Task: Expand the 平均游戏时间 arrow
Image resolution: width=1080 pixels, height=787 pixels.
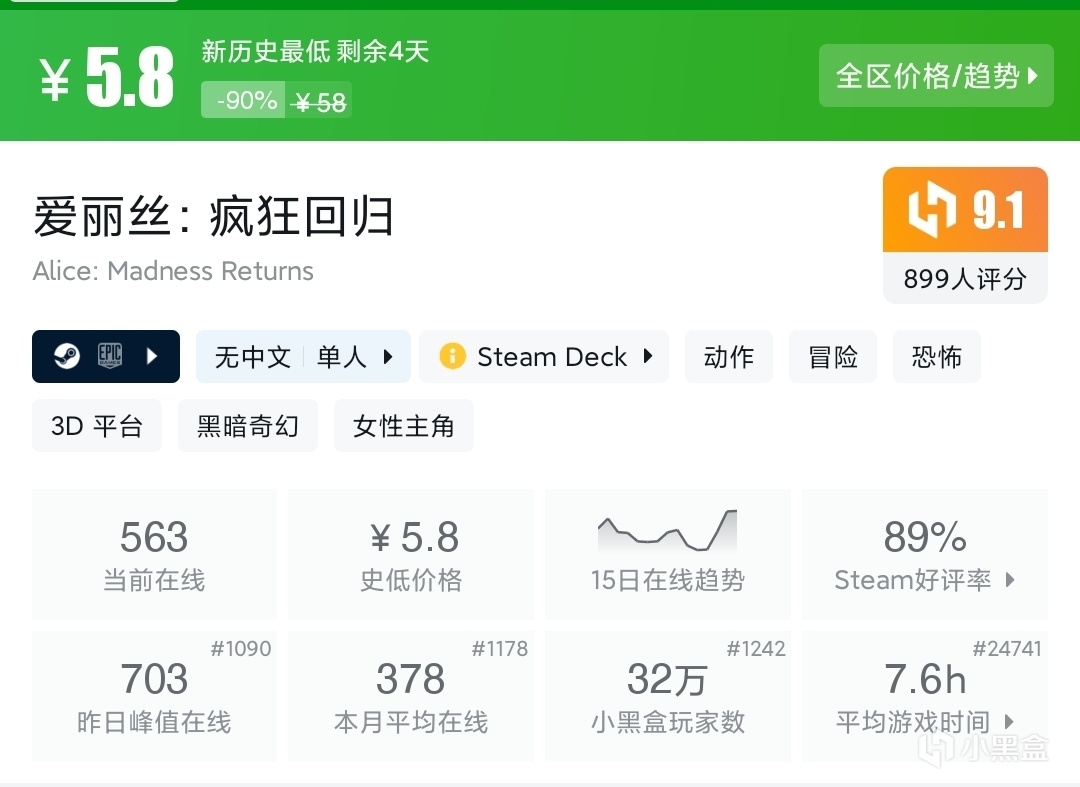Action: point(1010,722)
